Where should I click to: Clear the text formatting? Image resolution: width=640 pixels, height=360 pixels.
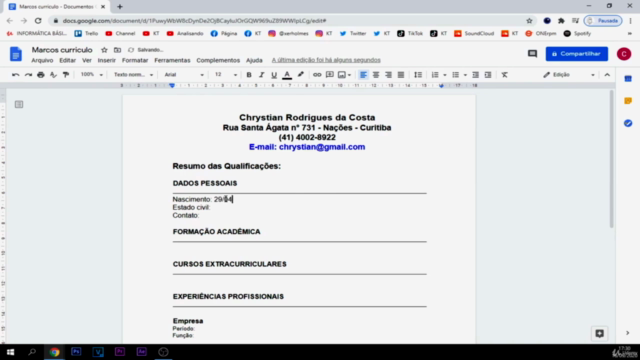(505, 75)
